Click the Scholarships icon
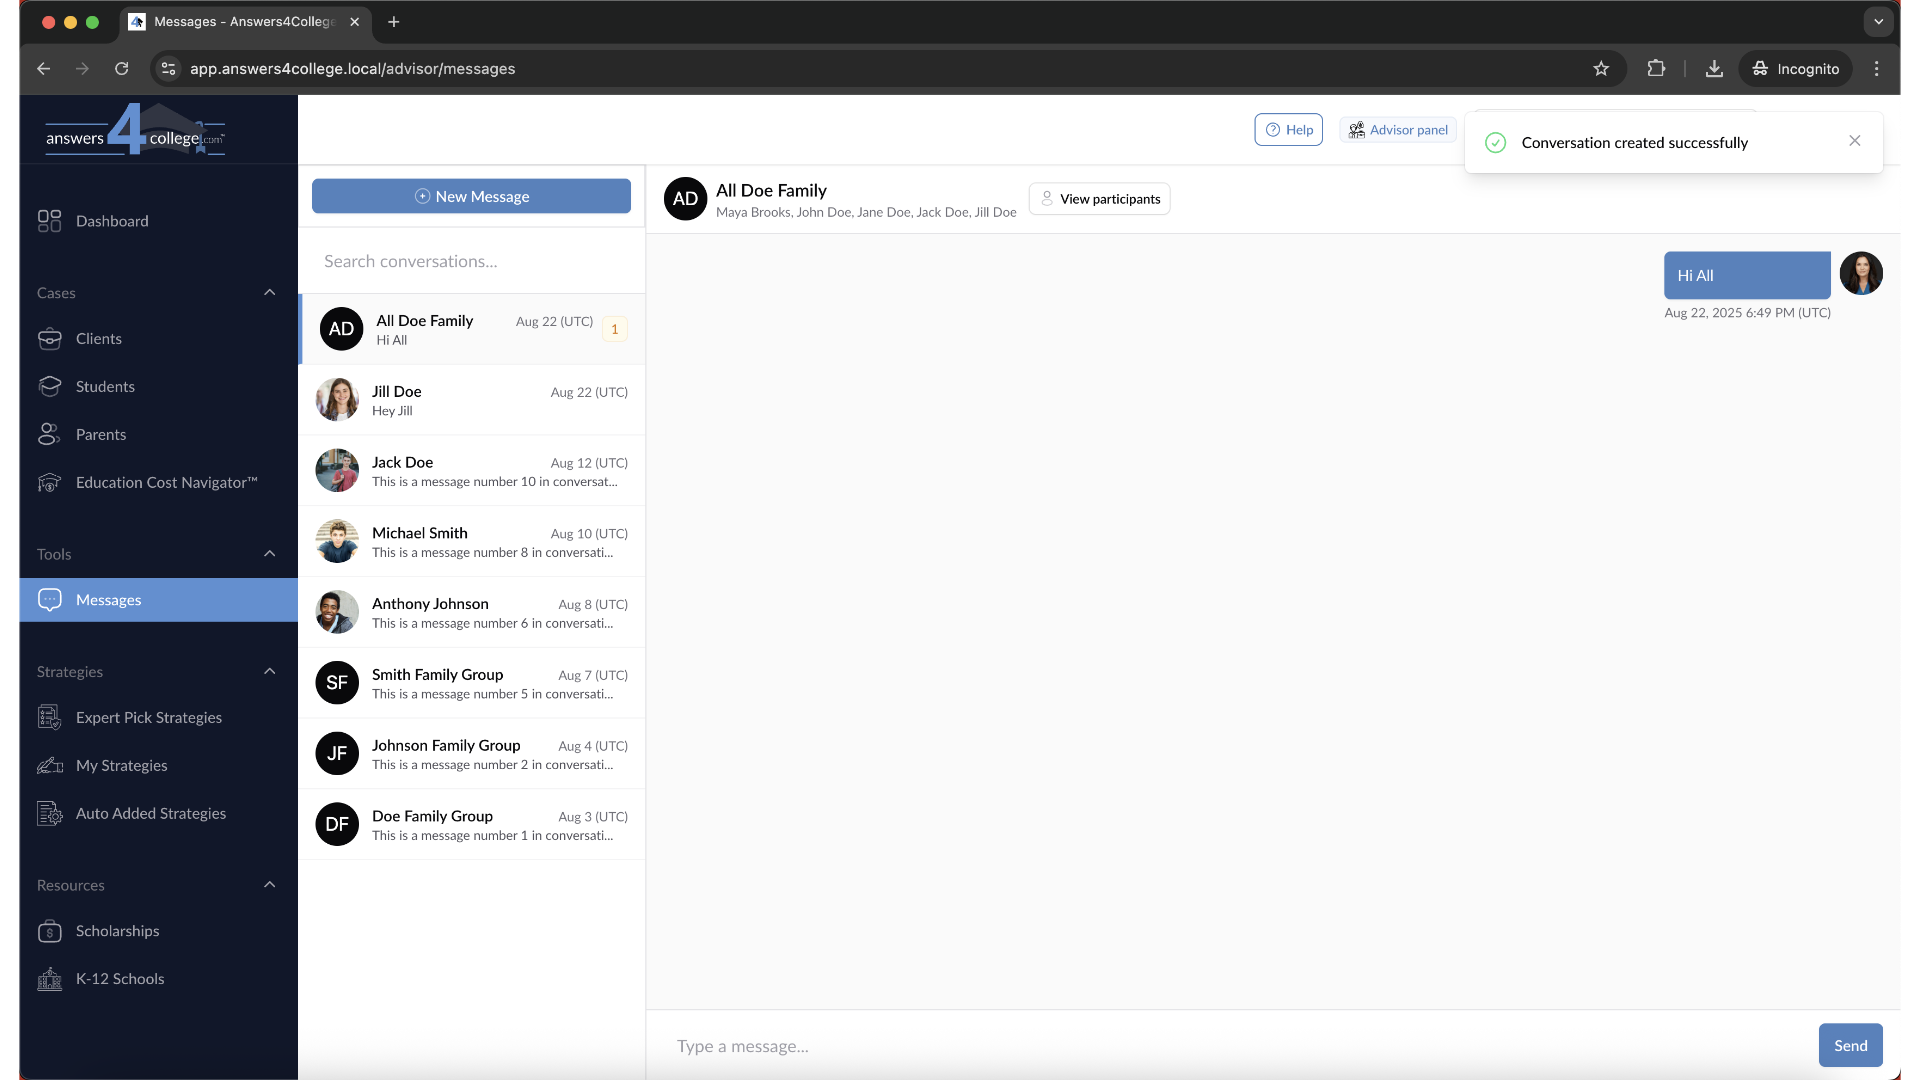 click(x=49, y=931)
